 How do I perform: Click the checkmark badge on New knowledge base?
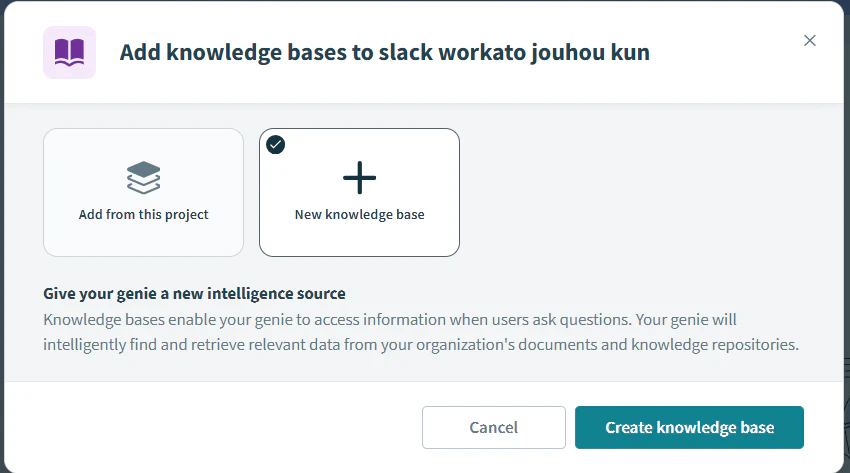pyautogui.click(x=275, y=145)
